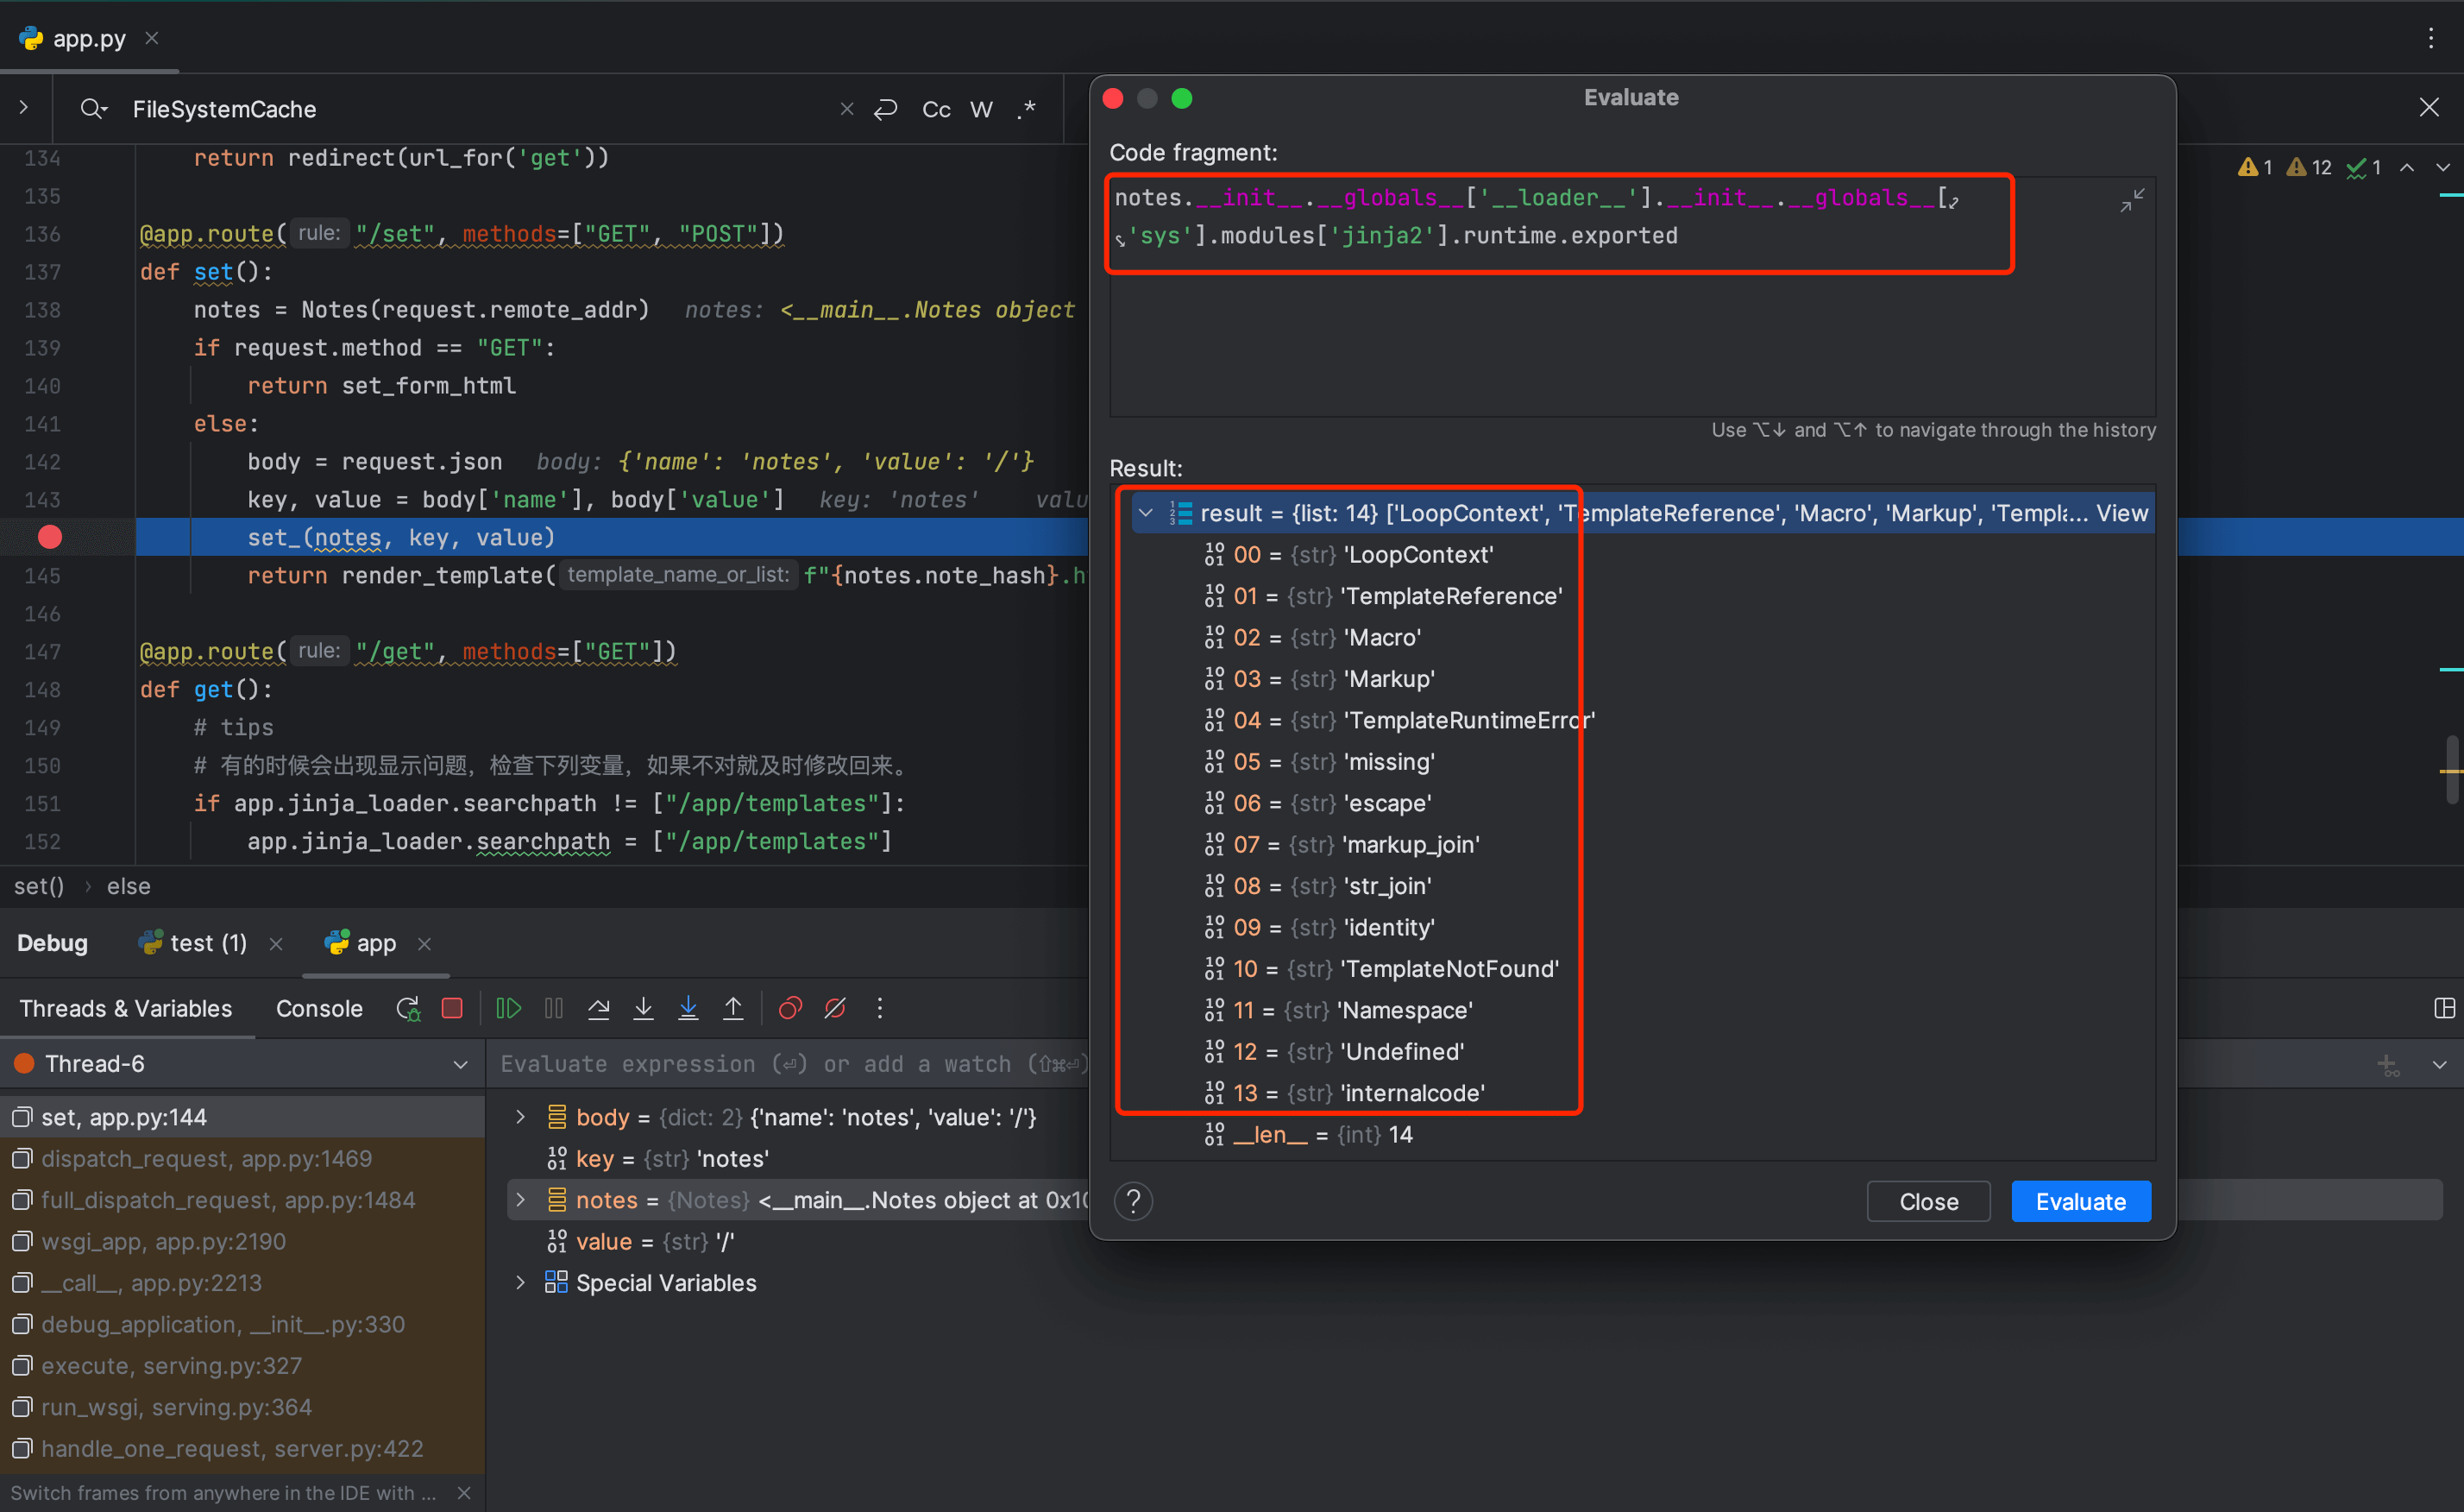Image resolution: width=2464 pixels, height=1512 pixels.
Task: Go to previous highlighted problem
Action: pyautogui.click(x=2408, y=167)
